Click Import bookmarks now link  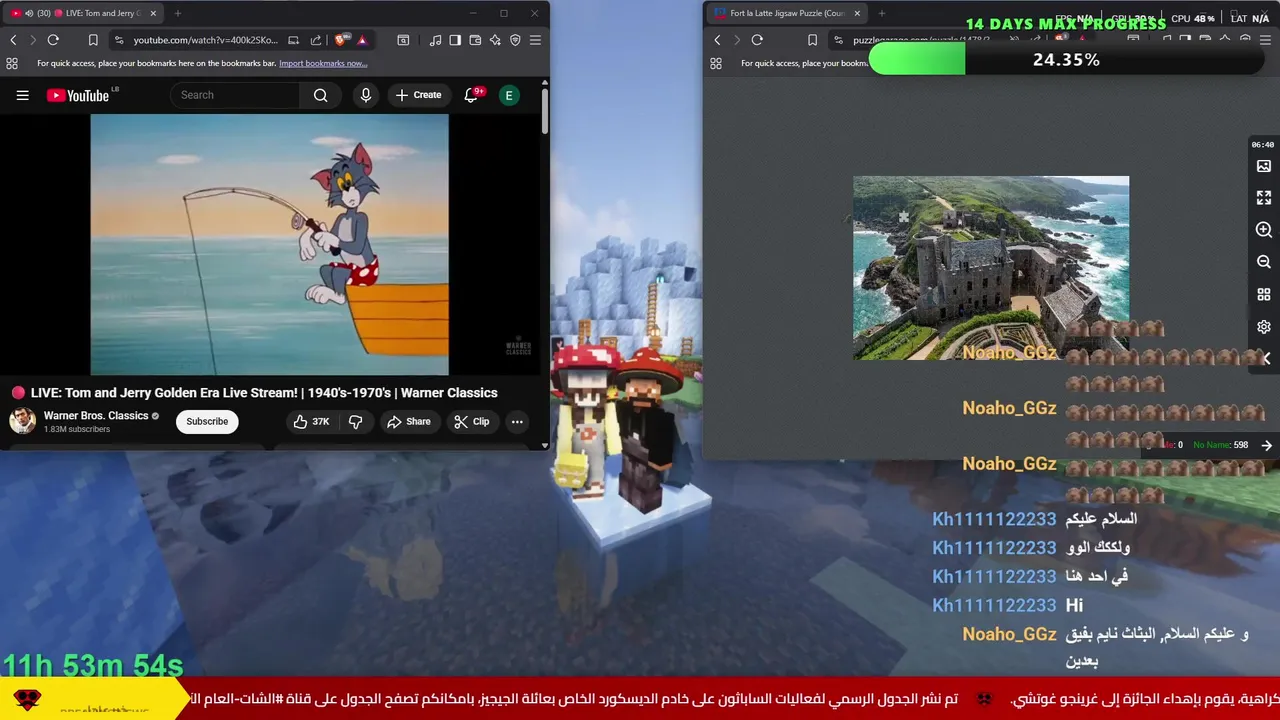coord(323,63)
